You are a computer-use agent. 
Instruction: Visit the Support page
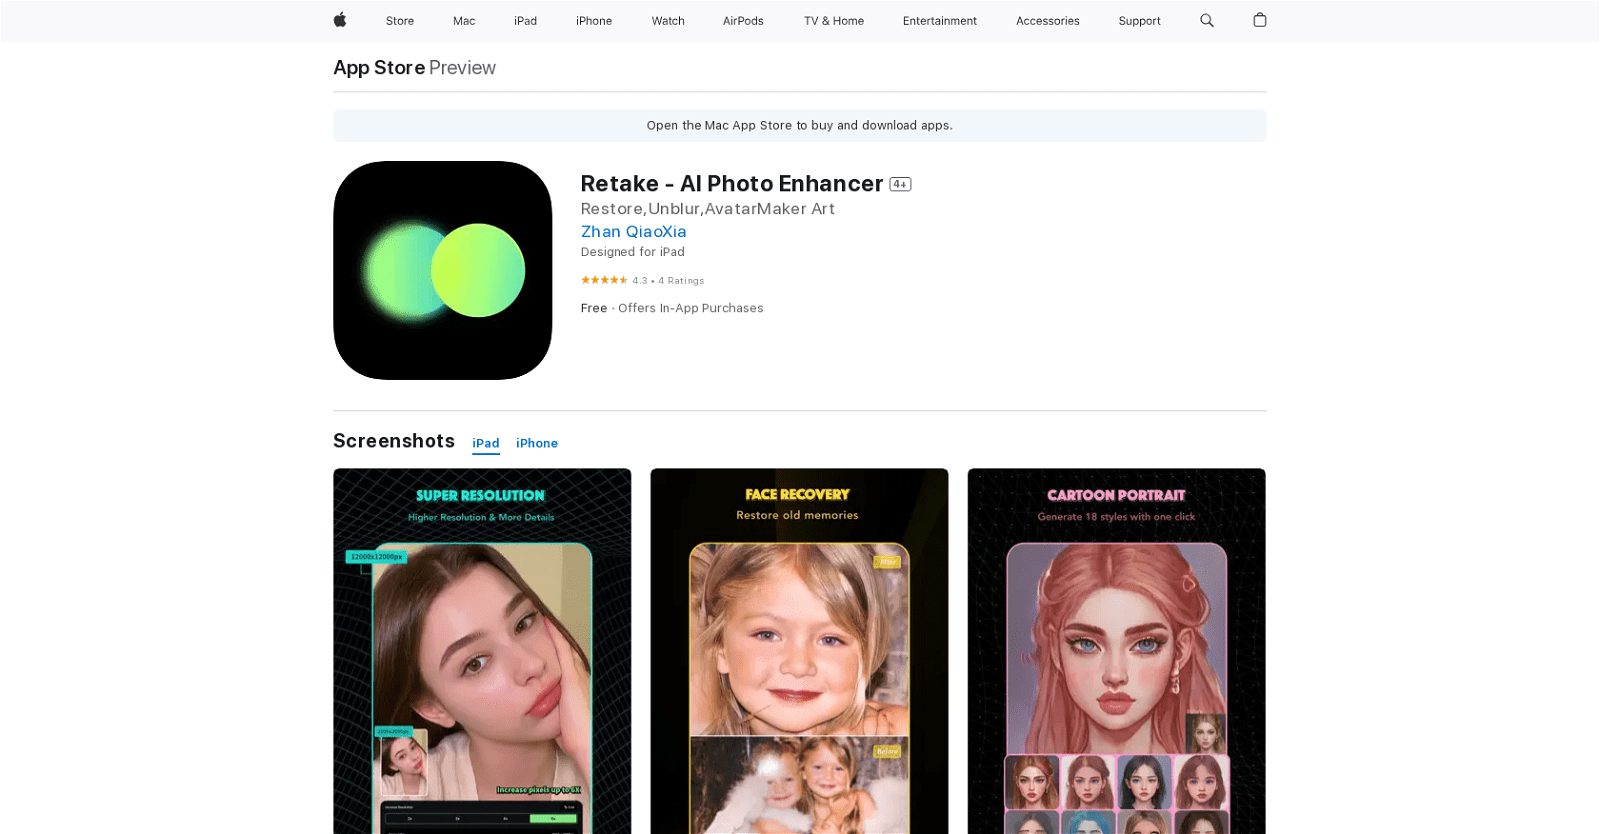click(x=1139, y=21)
